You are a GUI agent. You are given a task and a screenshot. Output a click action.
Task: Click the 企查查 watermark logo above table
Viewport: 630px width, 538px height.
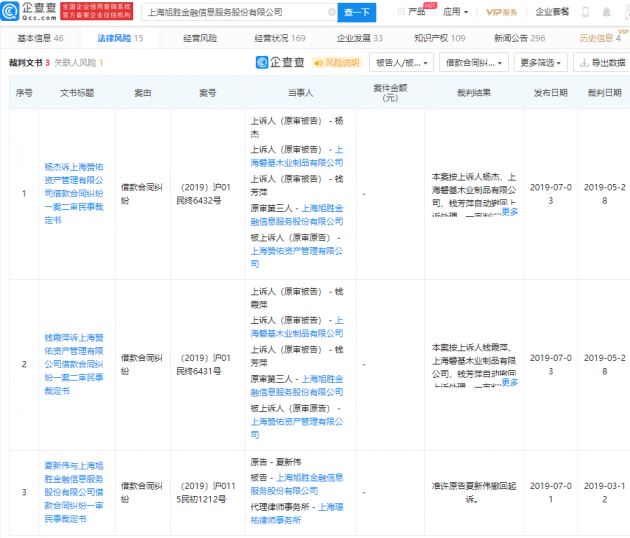click(x=280, y=62)
